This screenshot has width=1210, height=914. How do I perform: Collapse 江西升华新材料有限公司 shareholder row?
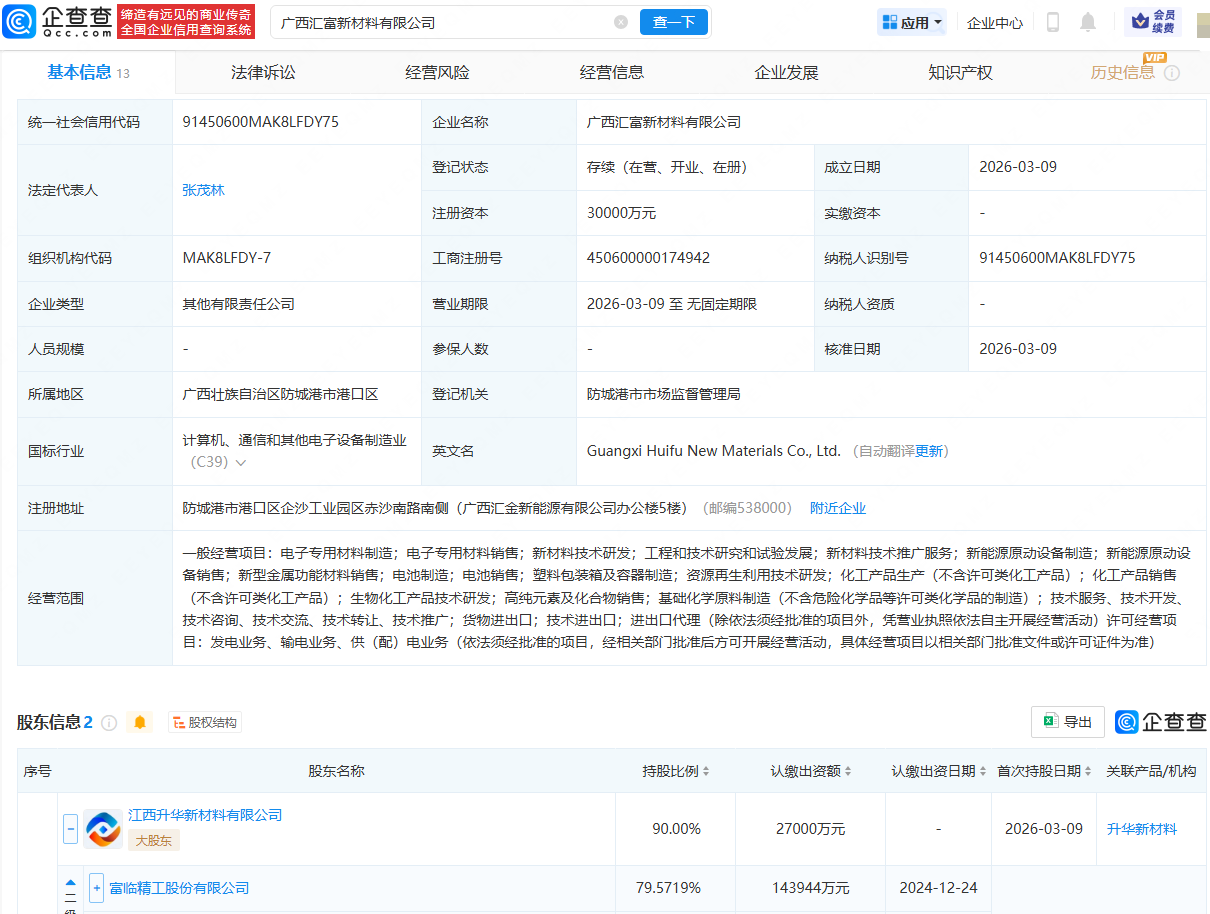click(70, 828)
